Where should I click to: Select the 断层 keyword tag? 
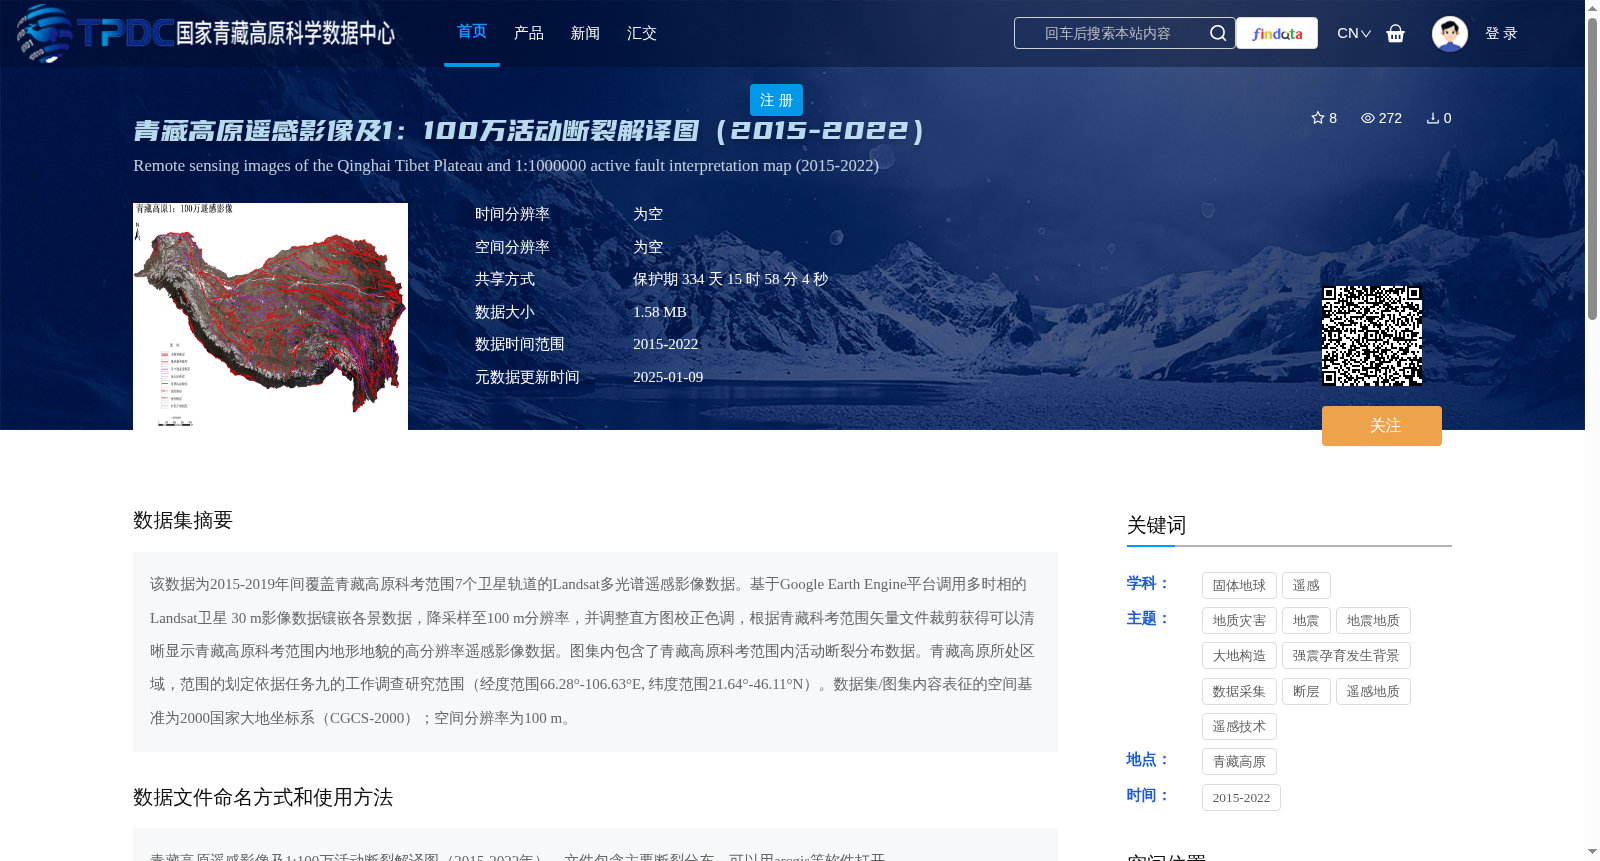coord(1306,692)
